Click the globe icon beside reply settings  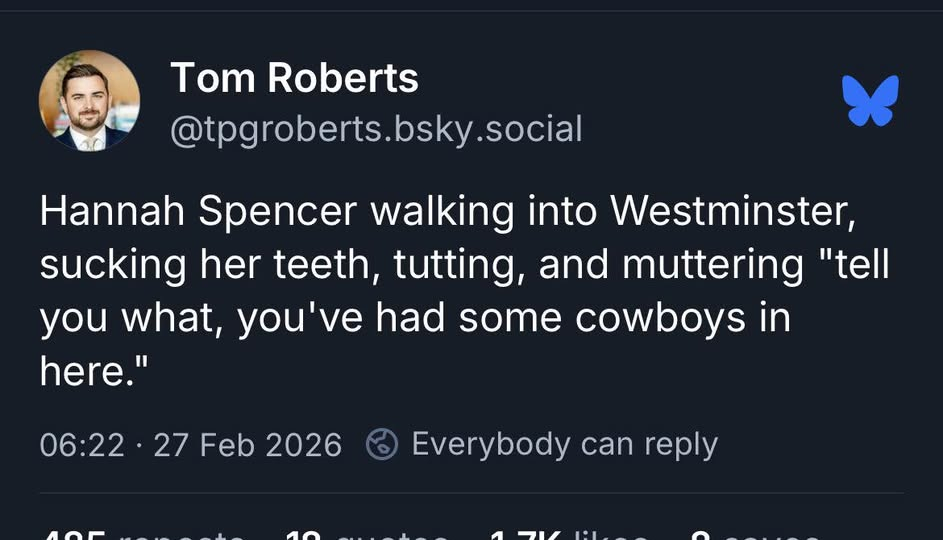tap(382, 444)
